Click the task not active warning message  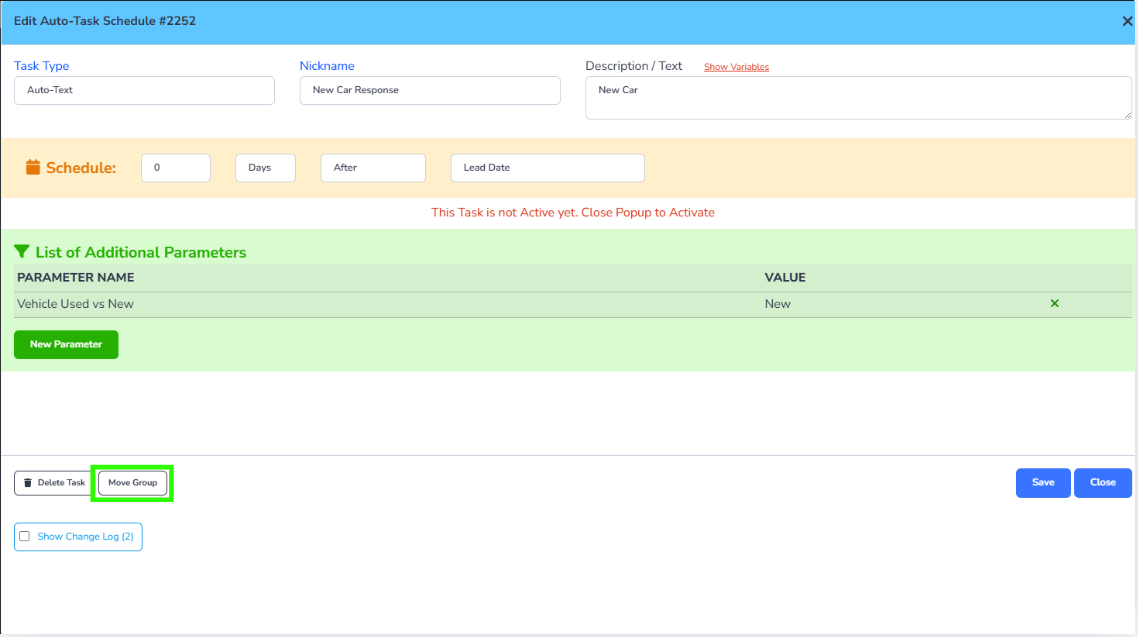coord(573,213)
